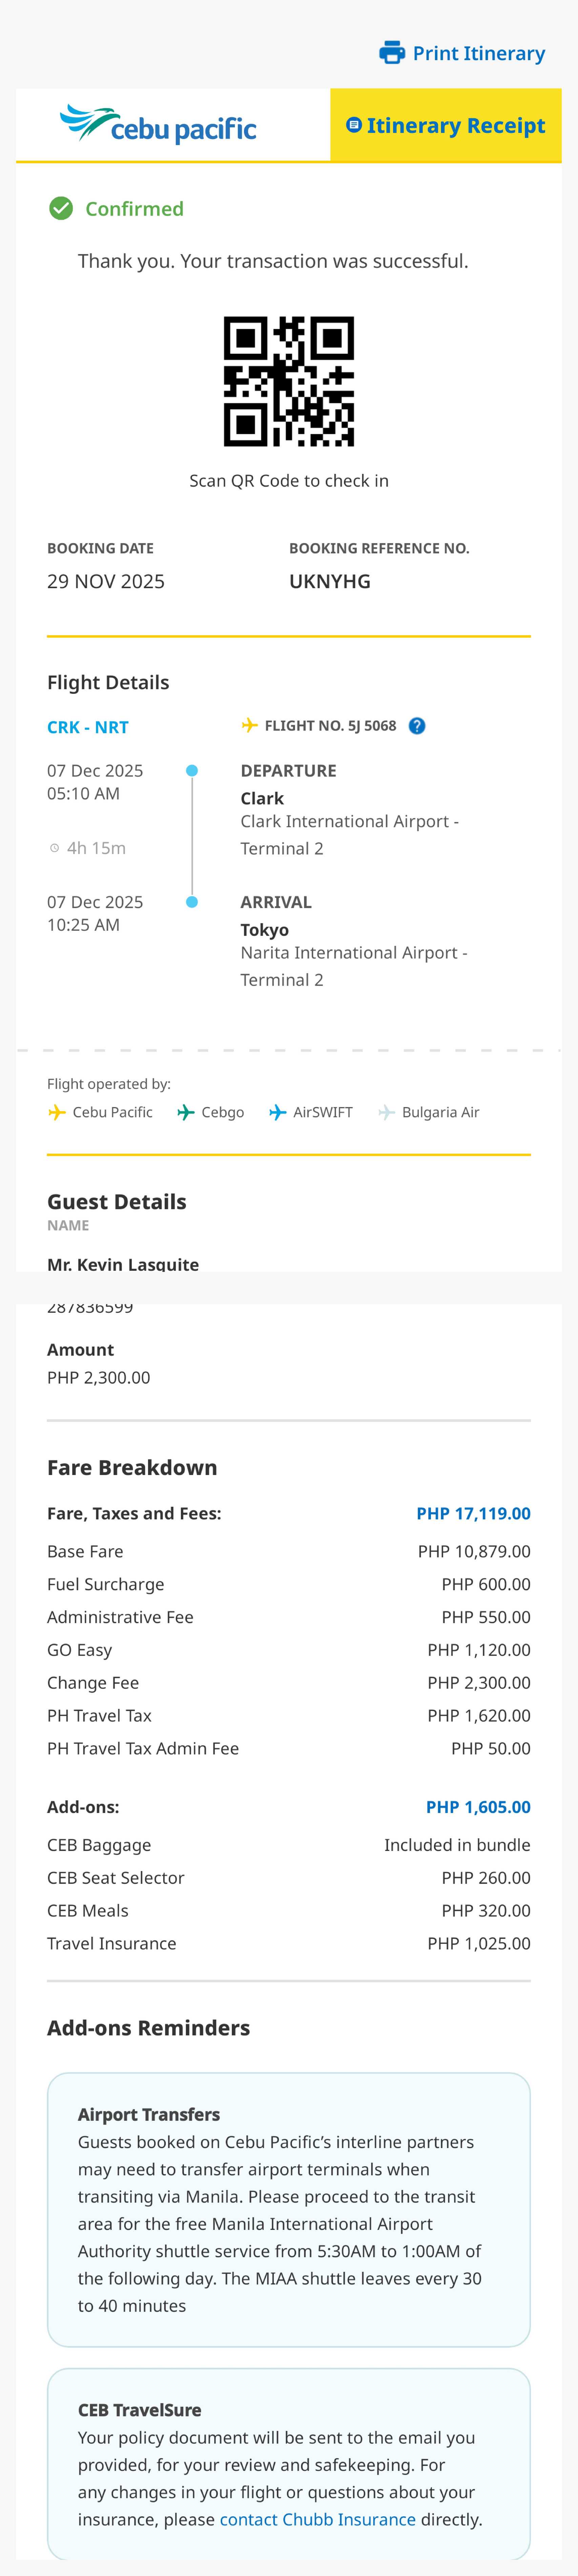Click the Fare, Taxes and Fees total
578x2576 pixels.
473,1513
